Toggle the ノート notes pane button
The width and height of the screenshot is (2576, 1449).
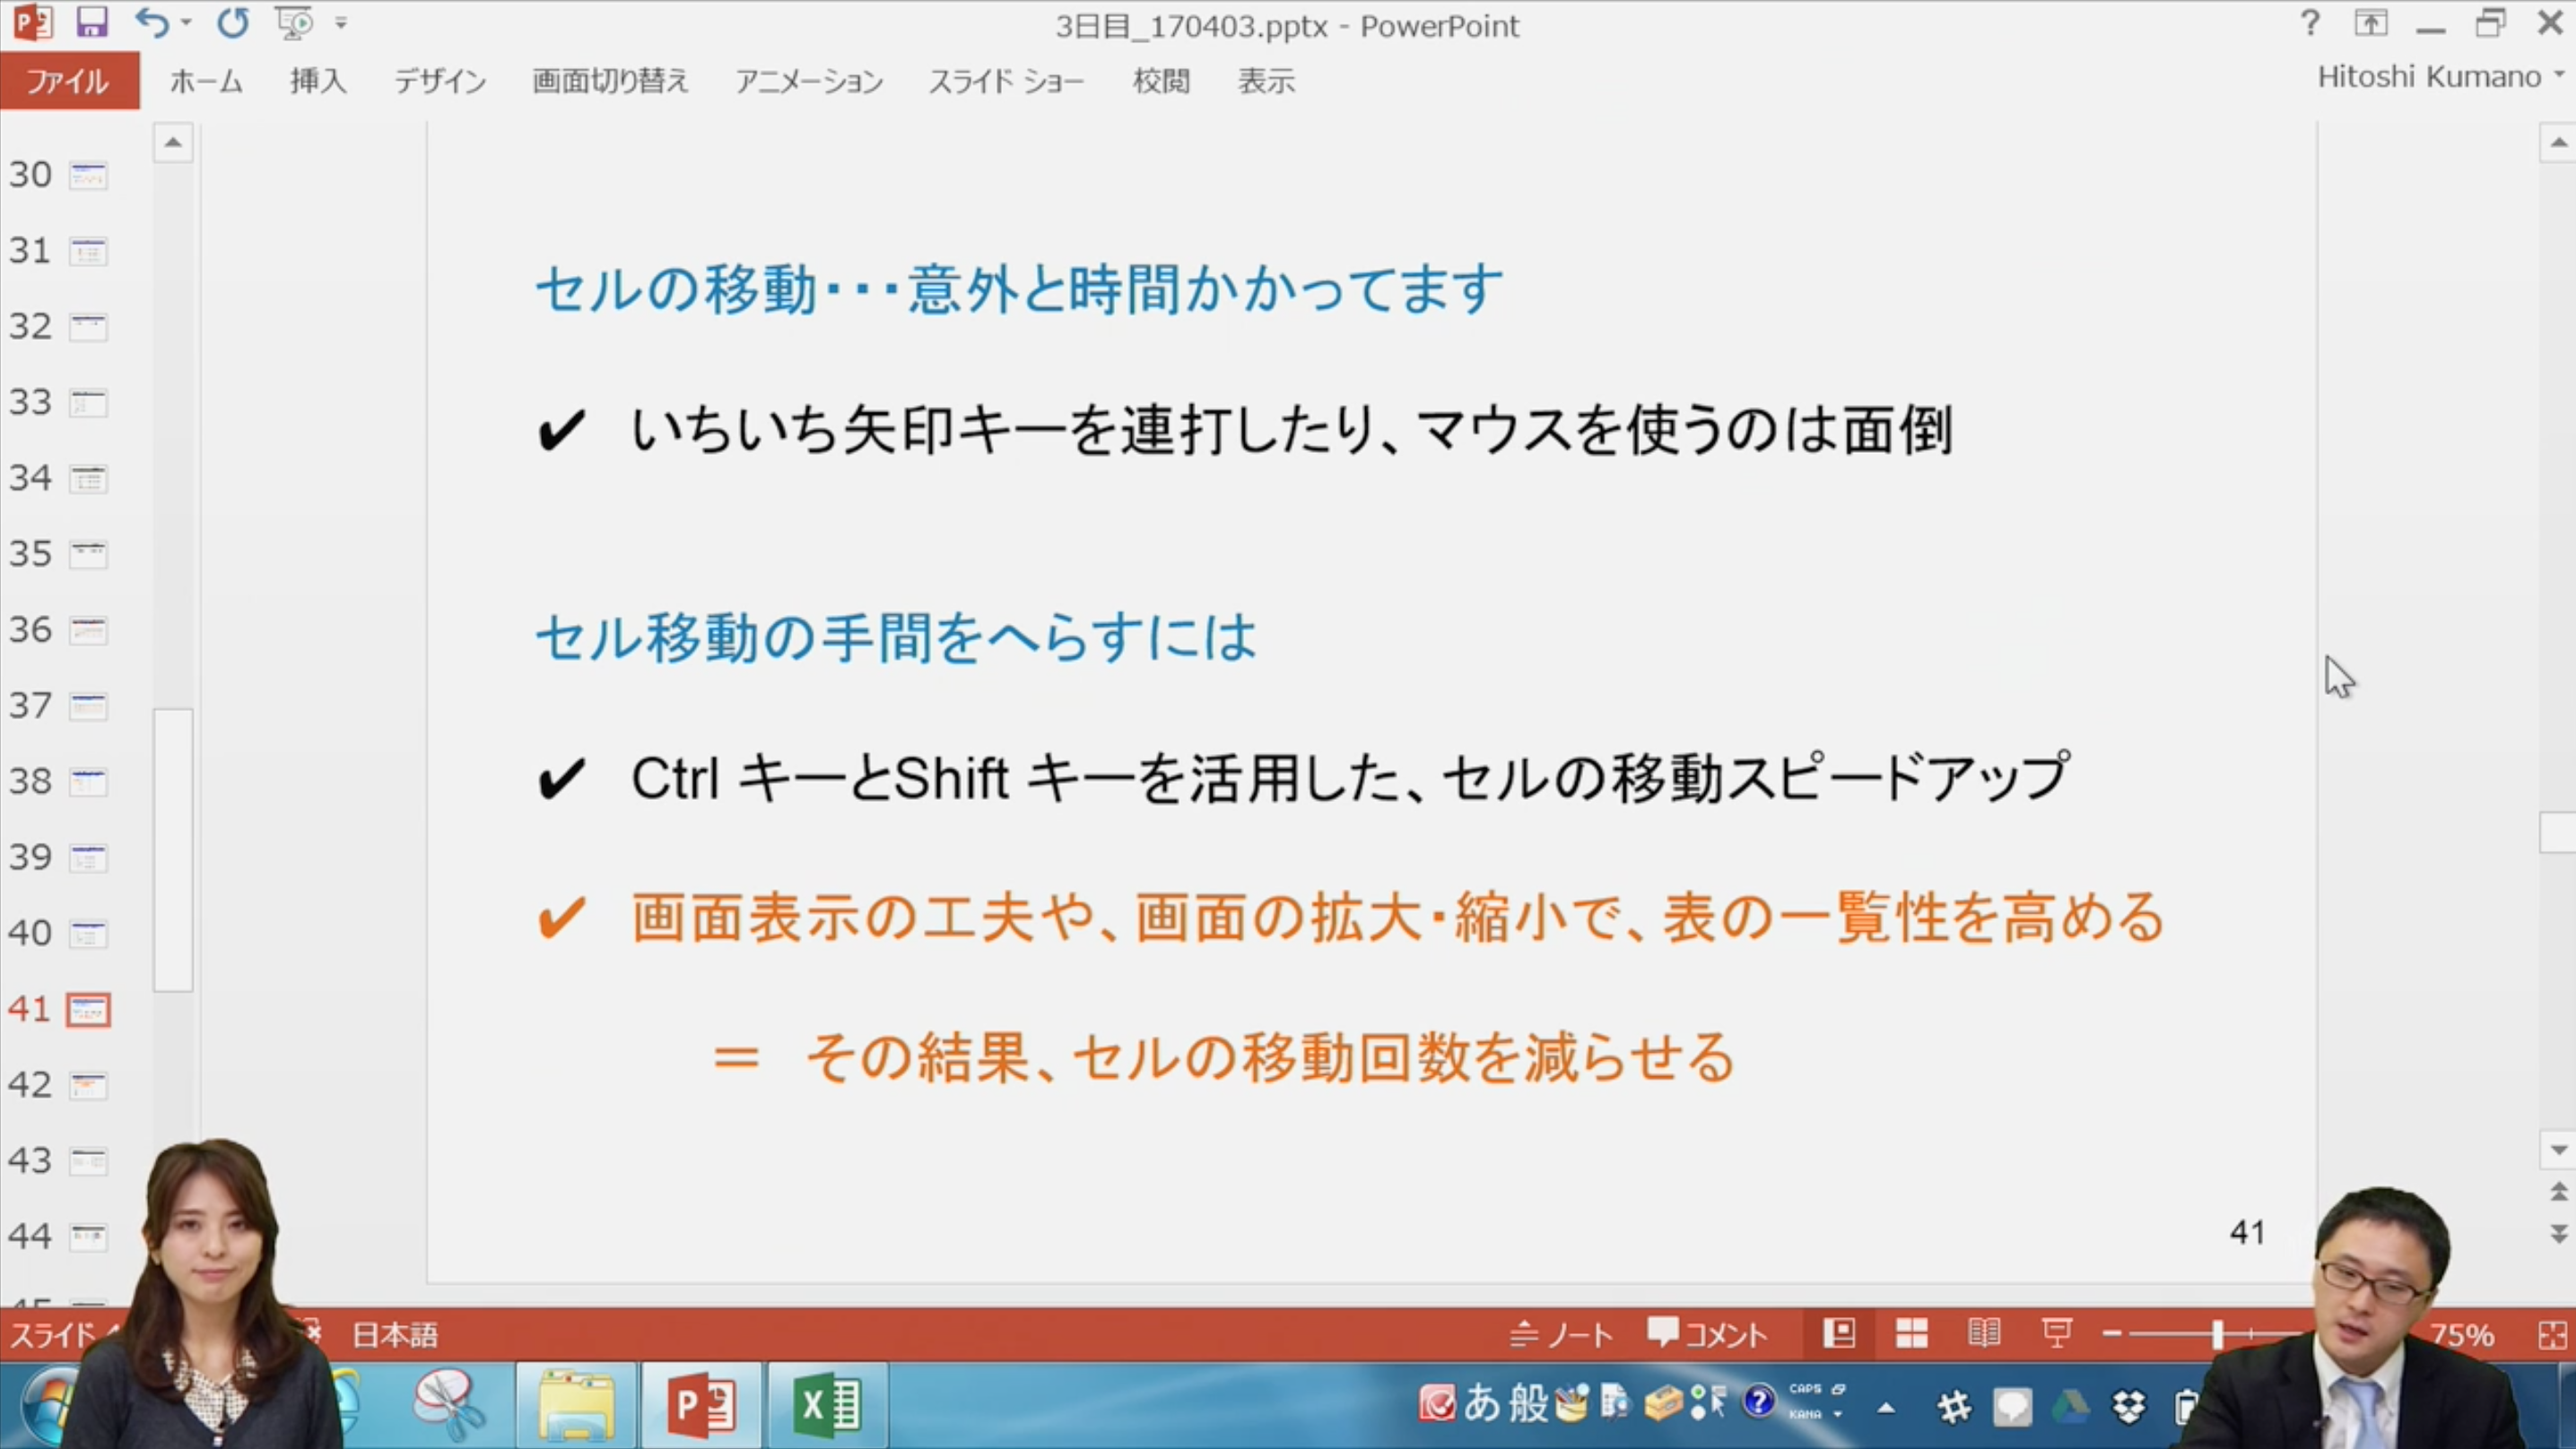(1561, 1334)
